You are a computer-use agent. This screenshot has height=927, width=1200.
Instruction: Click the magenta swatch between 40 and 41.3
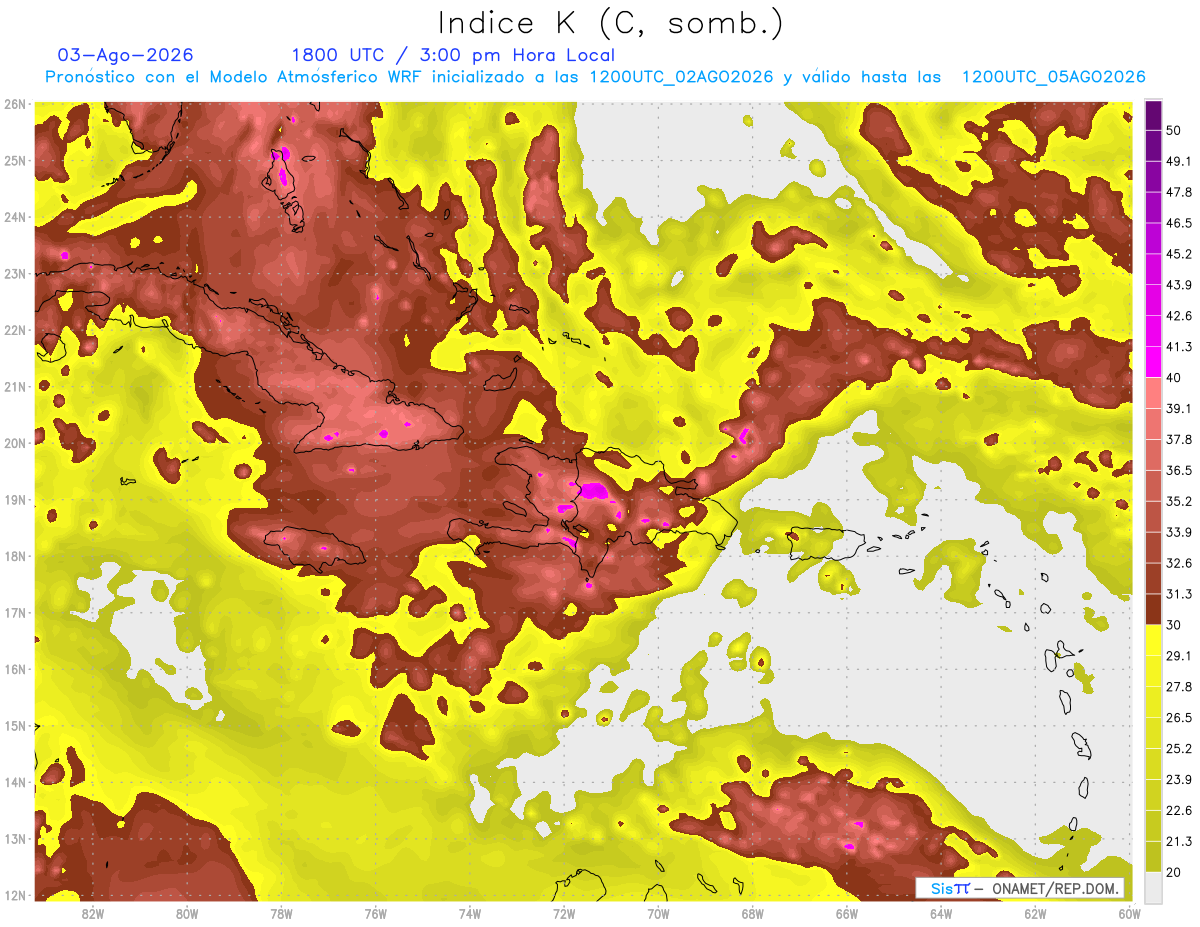(x=1153, y=362)
